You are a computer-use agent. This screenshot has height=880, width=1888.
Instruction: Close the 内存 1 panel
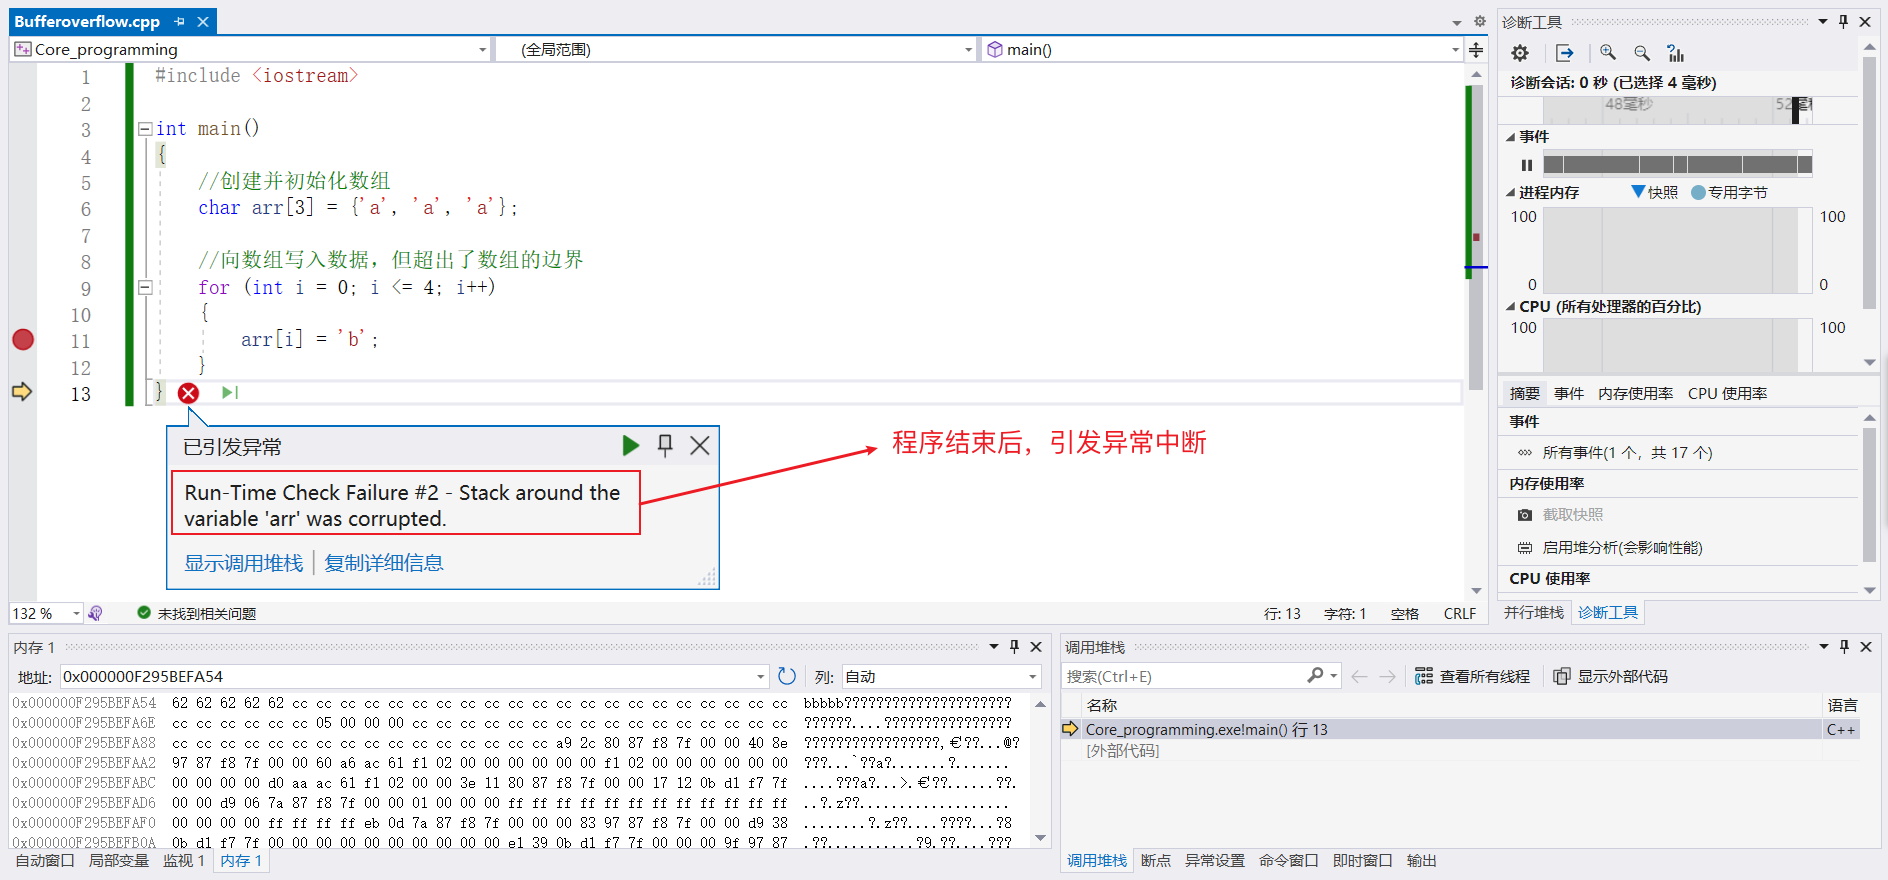1036,647
